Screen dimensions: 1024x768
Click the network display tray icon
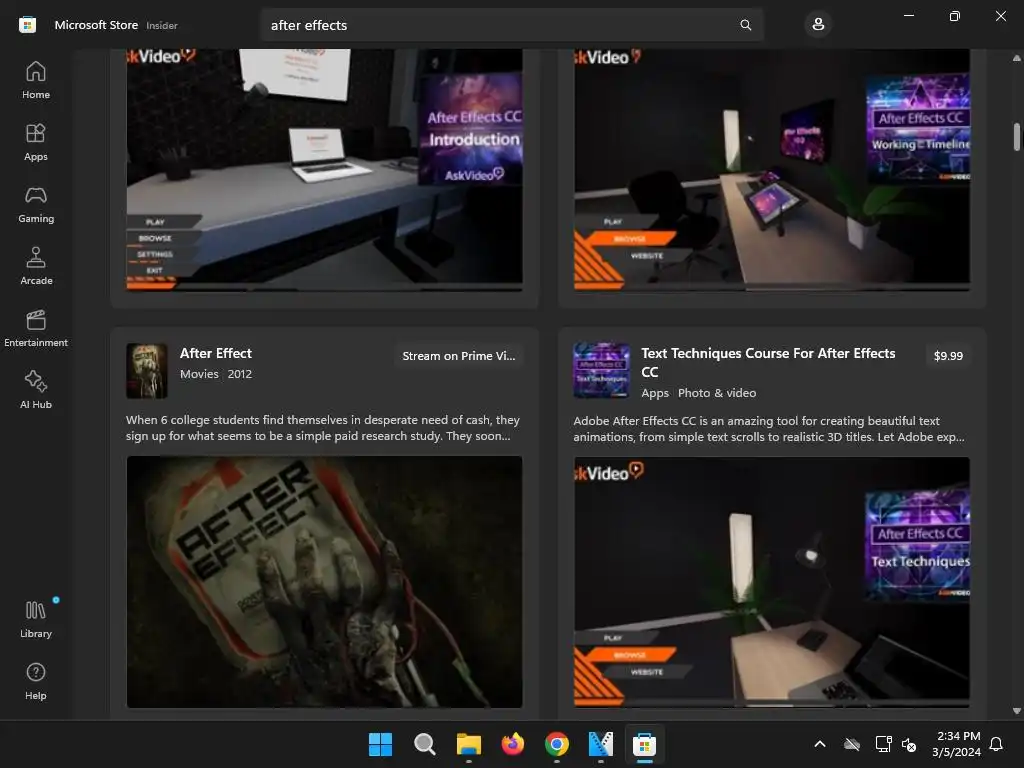[x=883, y=744]
